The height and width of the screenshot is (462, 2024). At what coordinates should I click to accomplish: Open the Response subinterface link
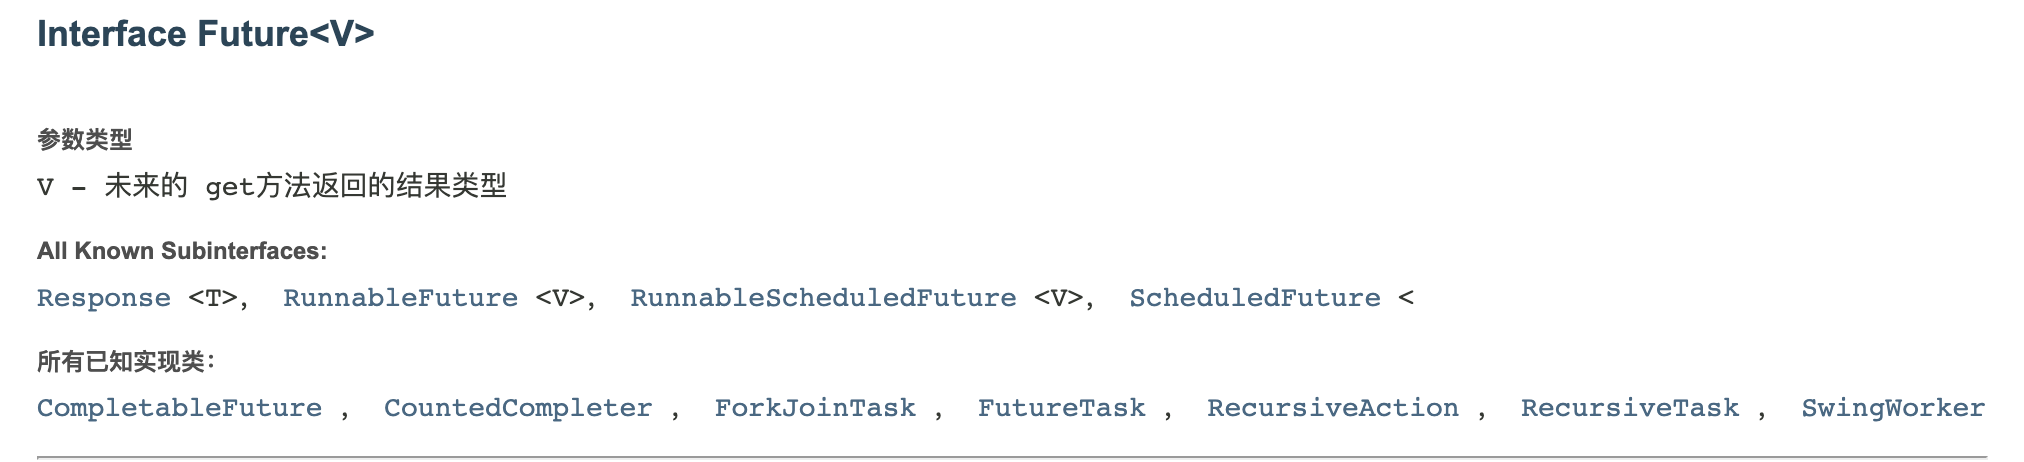coord(103,298)
